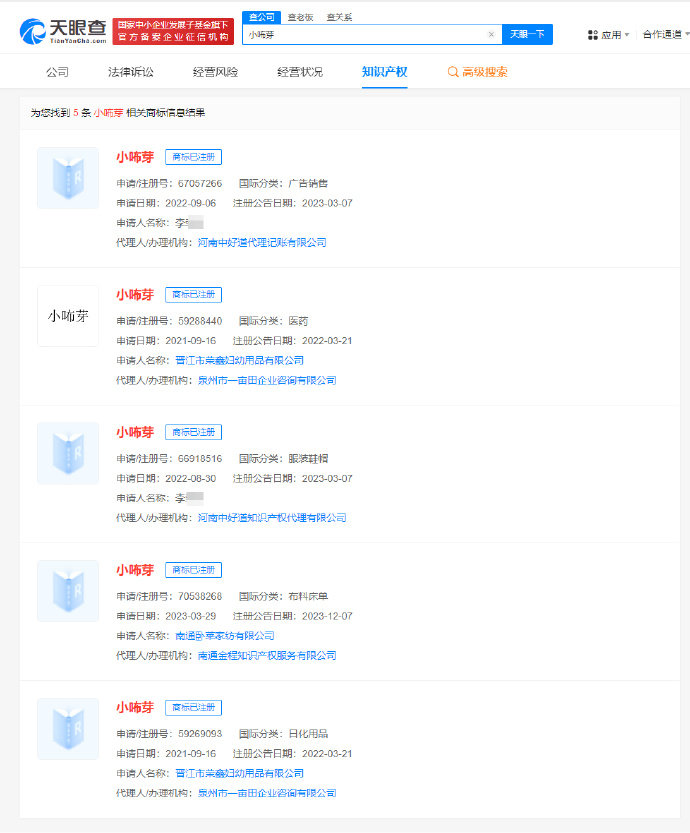690x833 pixels.
Task: Switch to the 查关系 search tab
Action: (x=339, y=18)
